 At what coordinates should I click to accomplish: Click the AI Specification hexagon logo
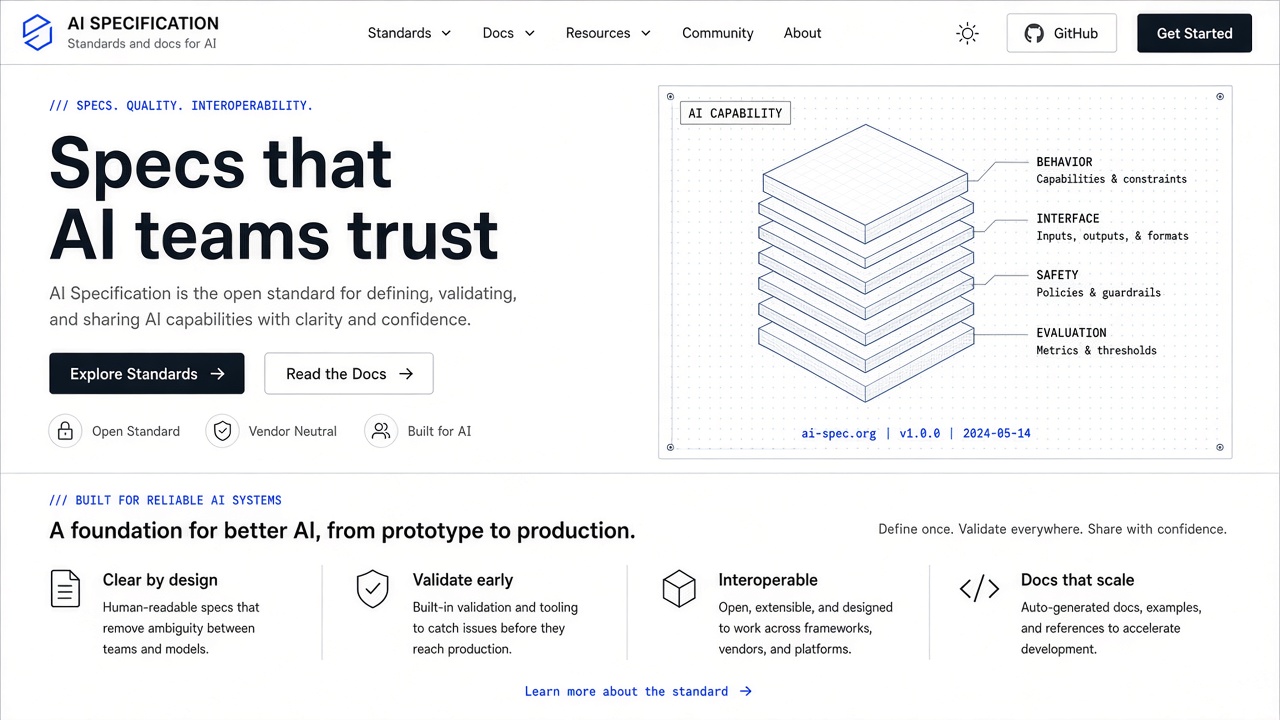click(37, 32)
